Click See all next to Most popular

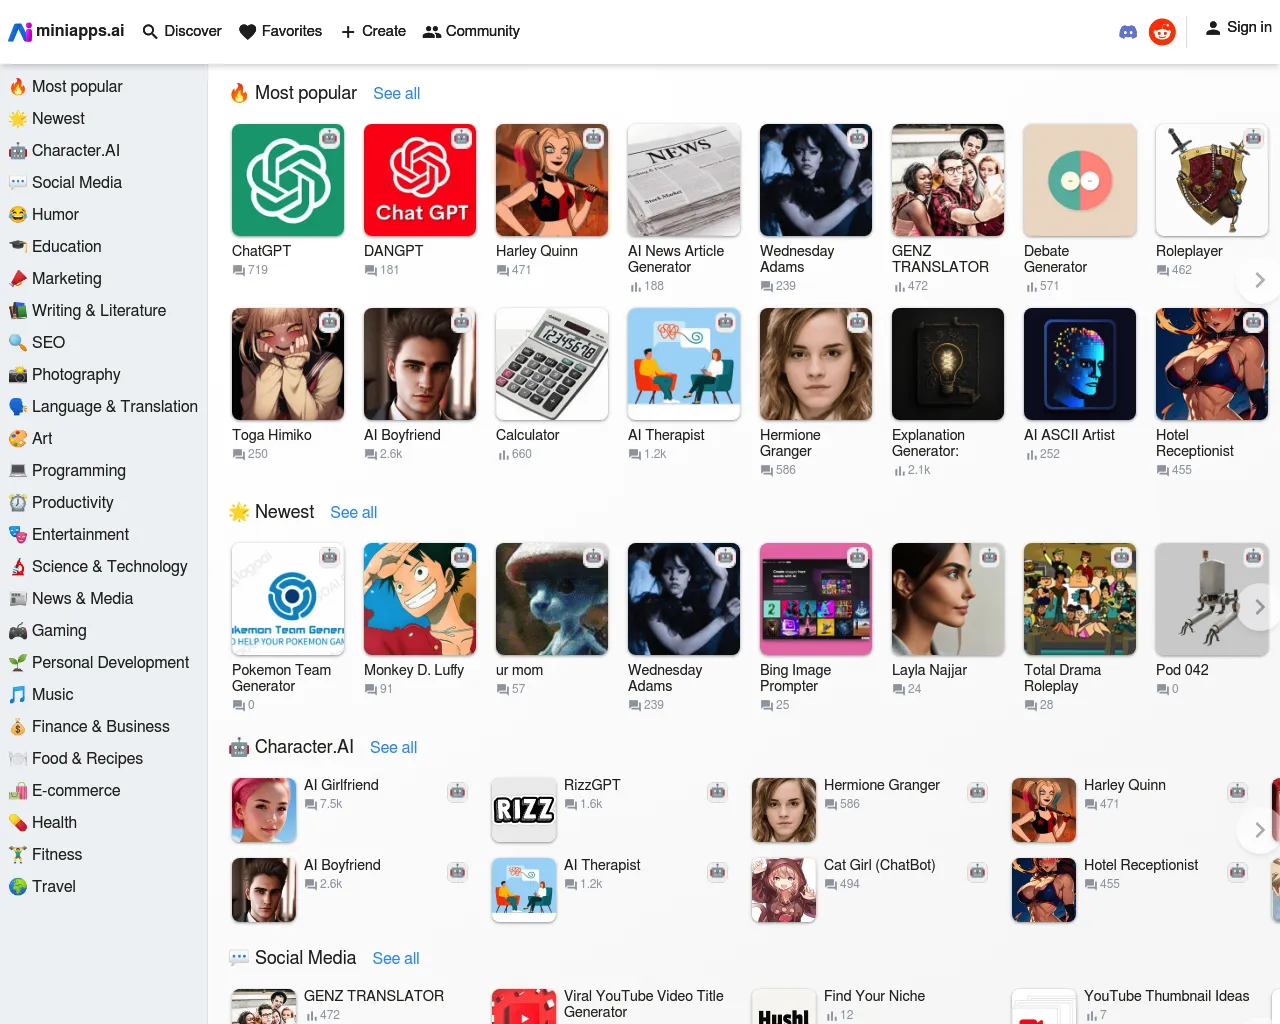click(x=396, y=93)
